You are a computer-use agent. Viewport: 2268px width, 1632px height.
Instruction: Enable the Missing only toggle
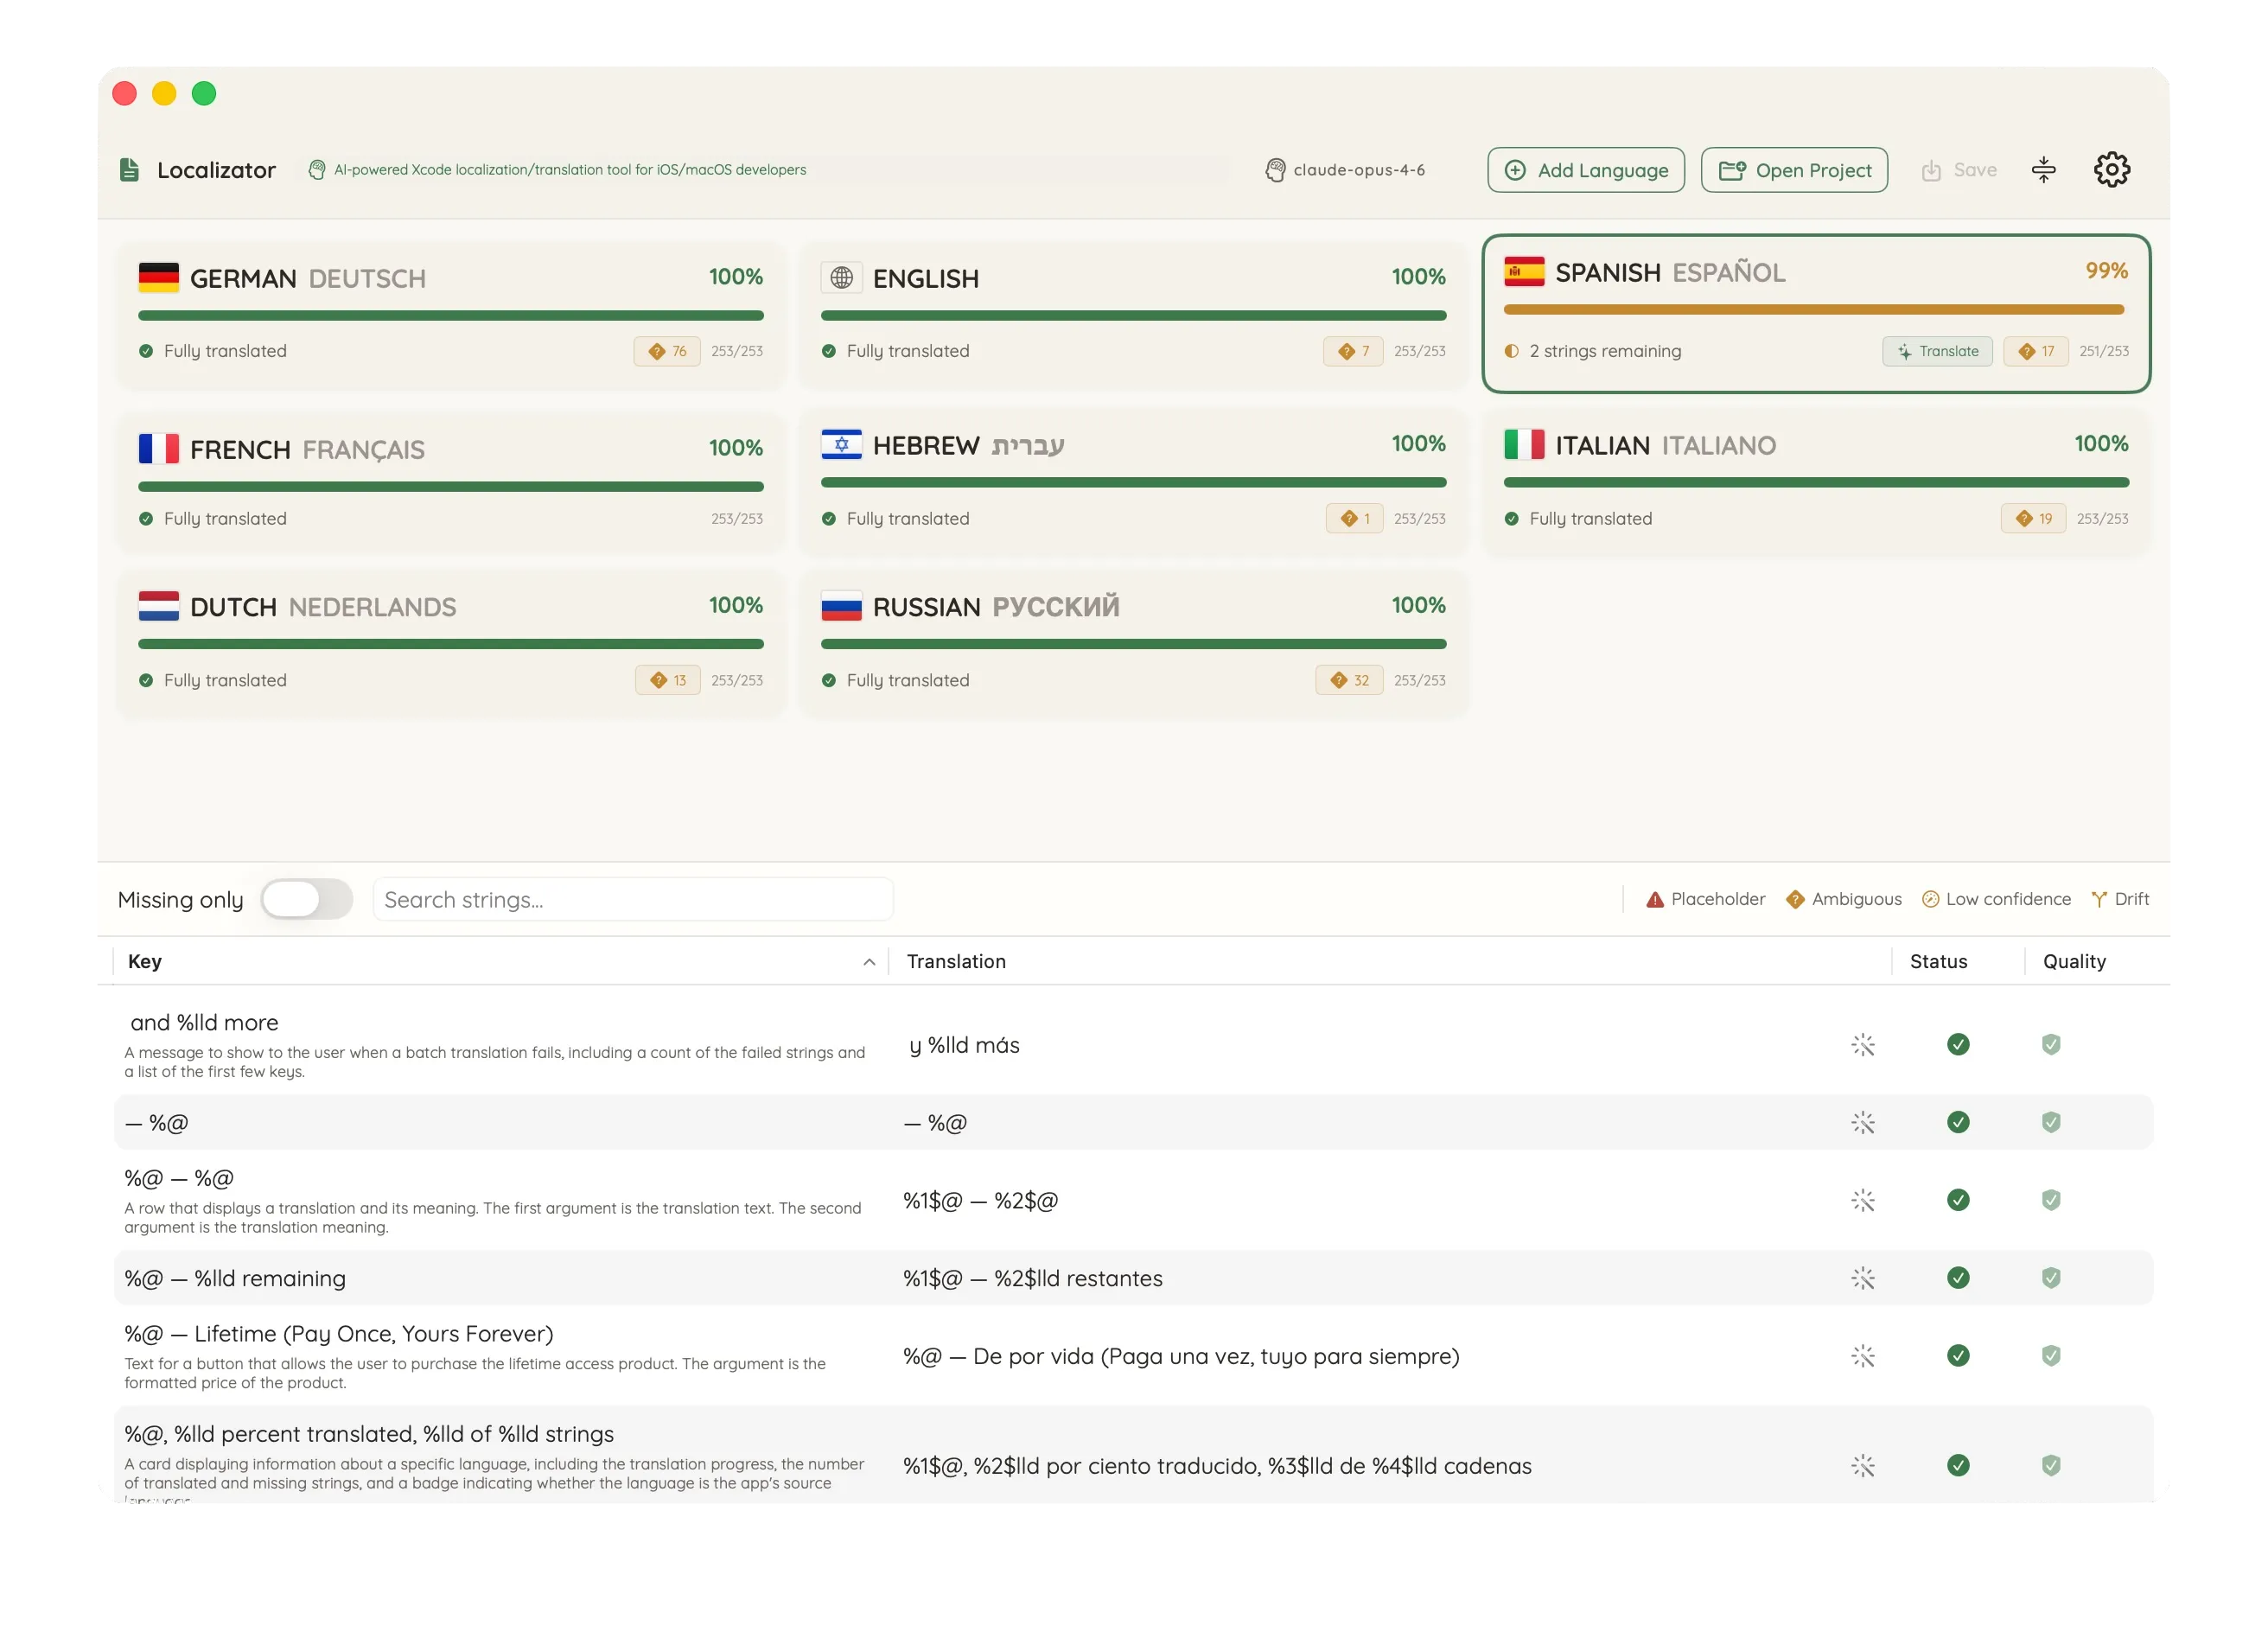[307, 899]
